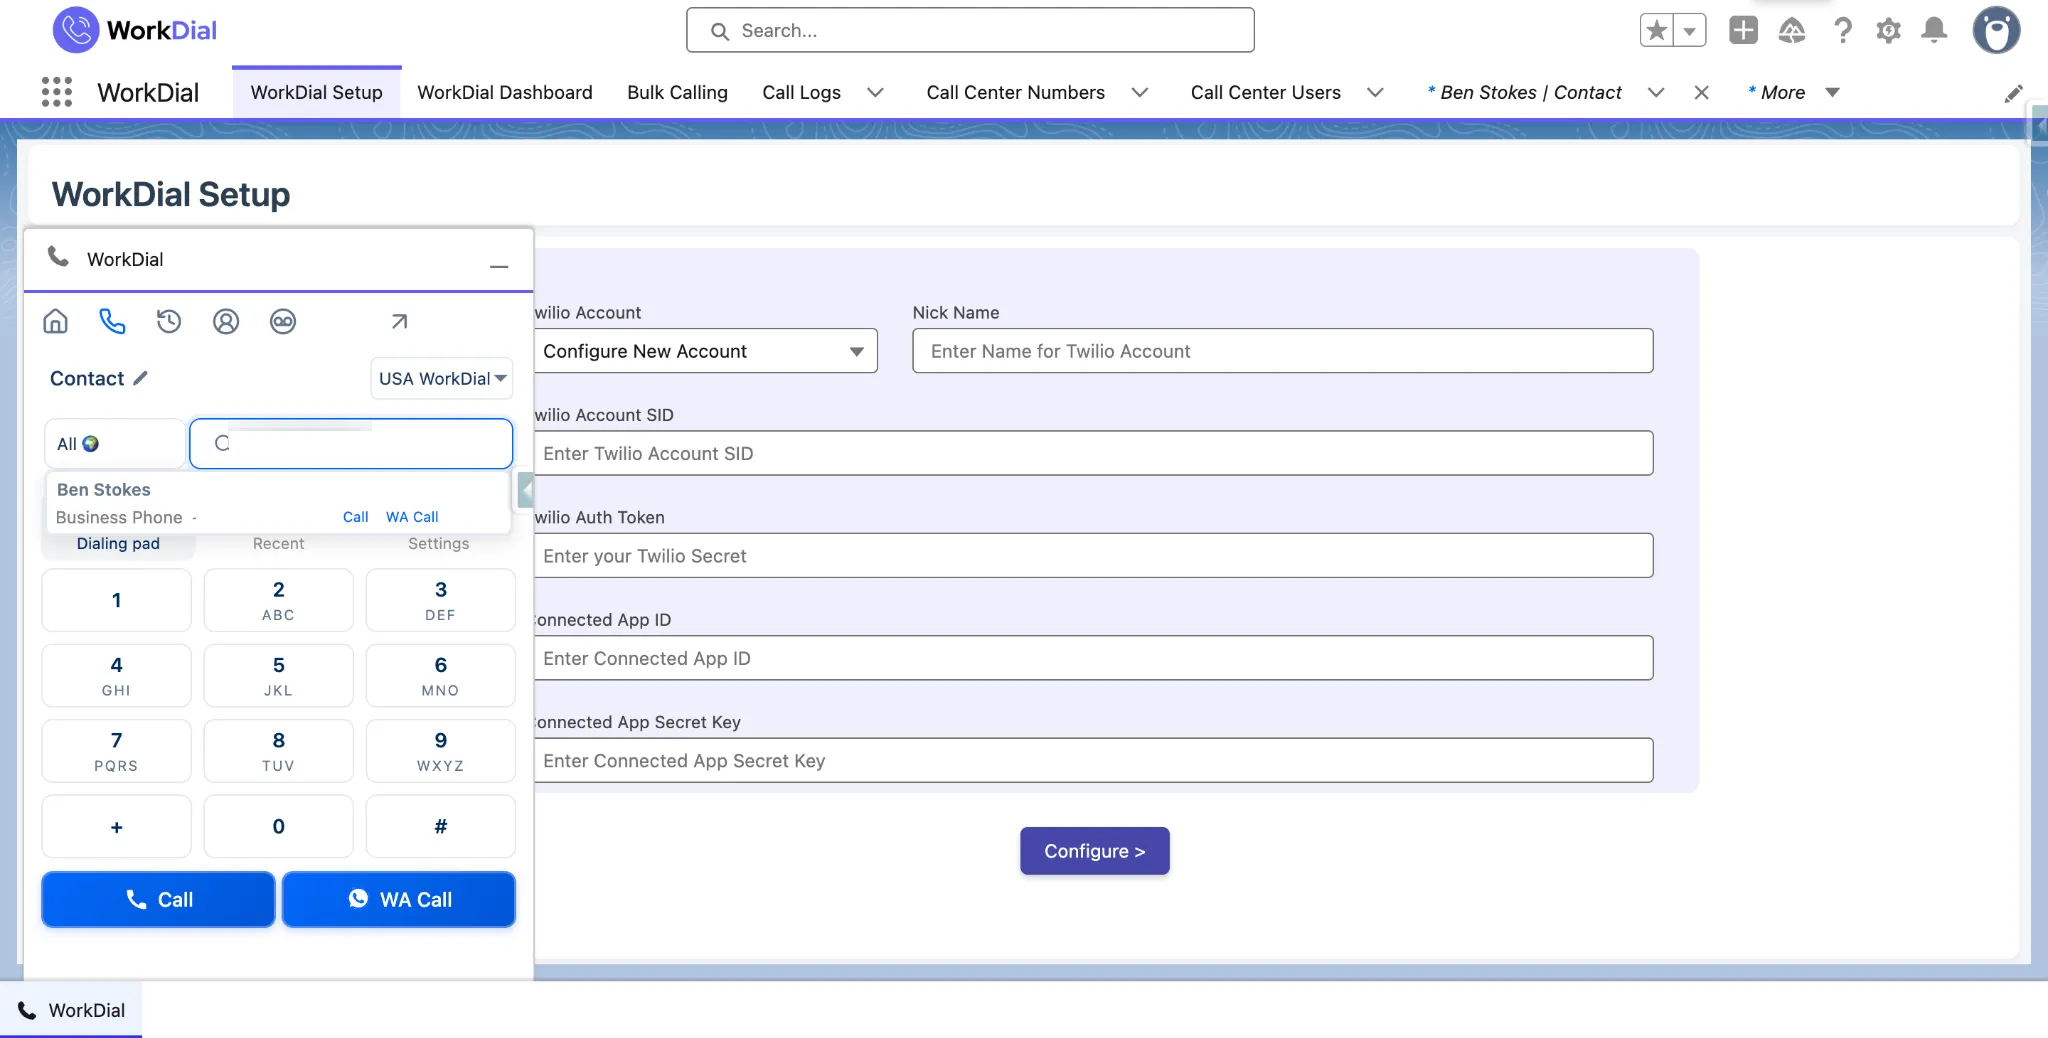Open call history clock icon
The width and height of the screenshot is (2048, 1038).
point(169,321)
